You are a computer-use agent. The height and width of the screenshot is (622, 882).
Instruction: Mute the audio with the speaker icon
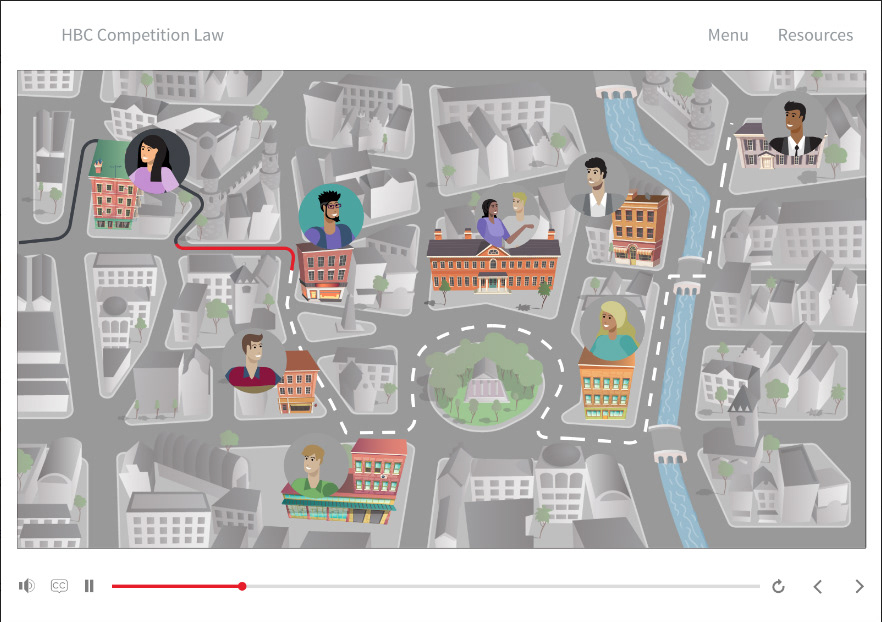tap(26, 586)
